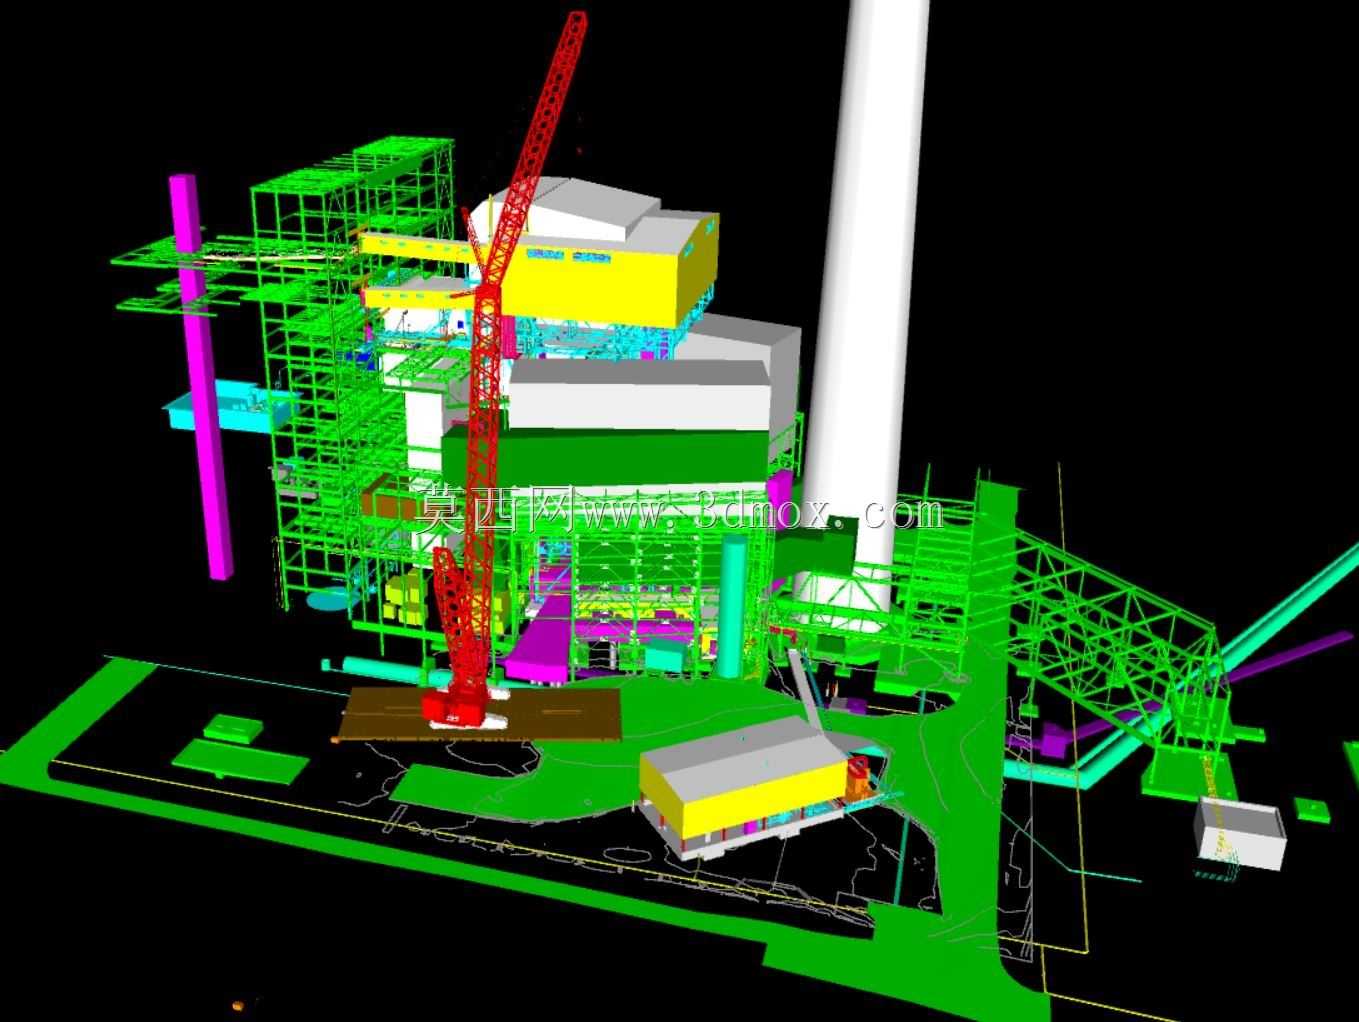
Task: Pick the magenta vertical column on left
Action: [203, 375]
